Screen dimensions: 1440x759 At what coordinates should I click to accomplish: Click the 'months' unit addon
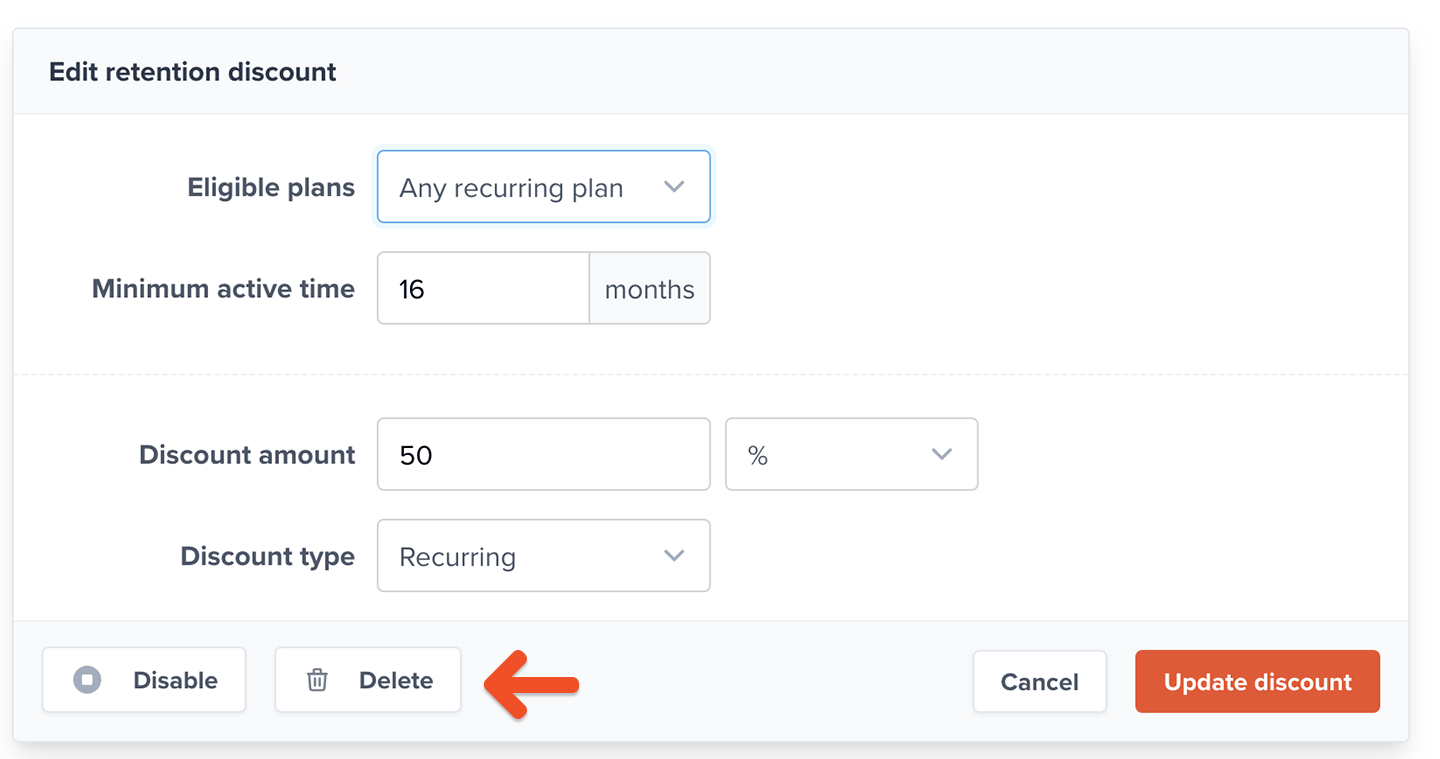click(x=650, y=289)
